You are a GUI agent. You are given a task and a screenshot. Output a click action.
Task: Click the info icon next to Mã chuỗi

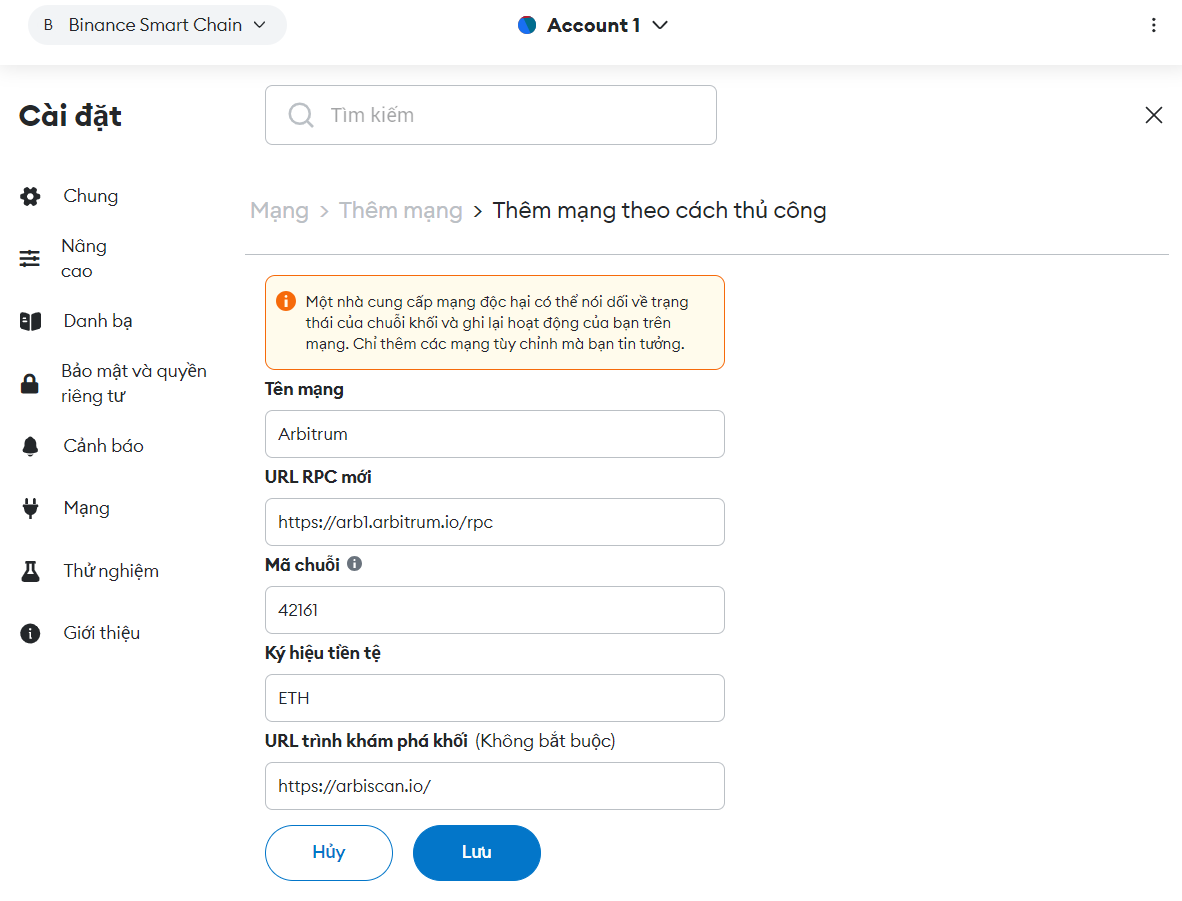pos(355,564)
